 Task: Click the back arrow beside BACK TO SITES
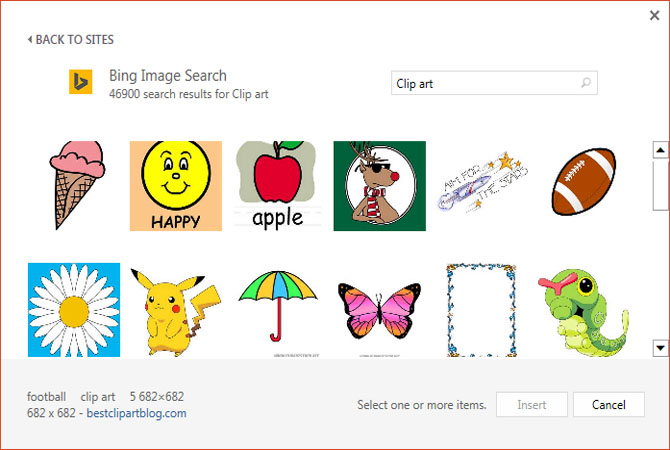pos(29,39)
